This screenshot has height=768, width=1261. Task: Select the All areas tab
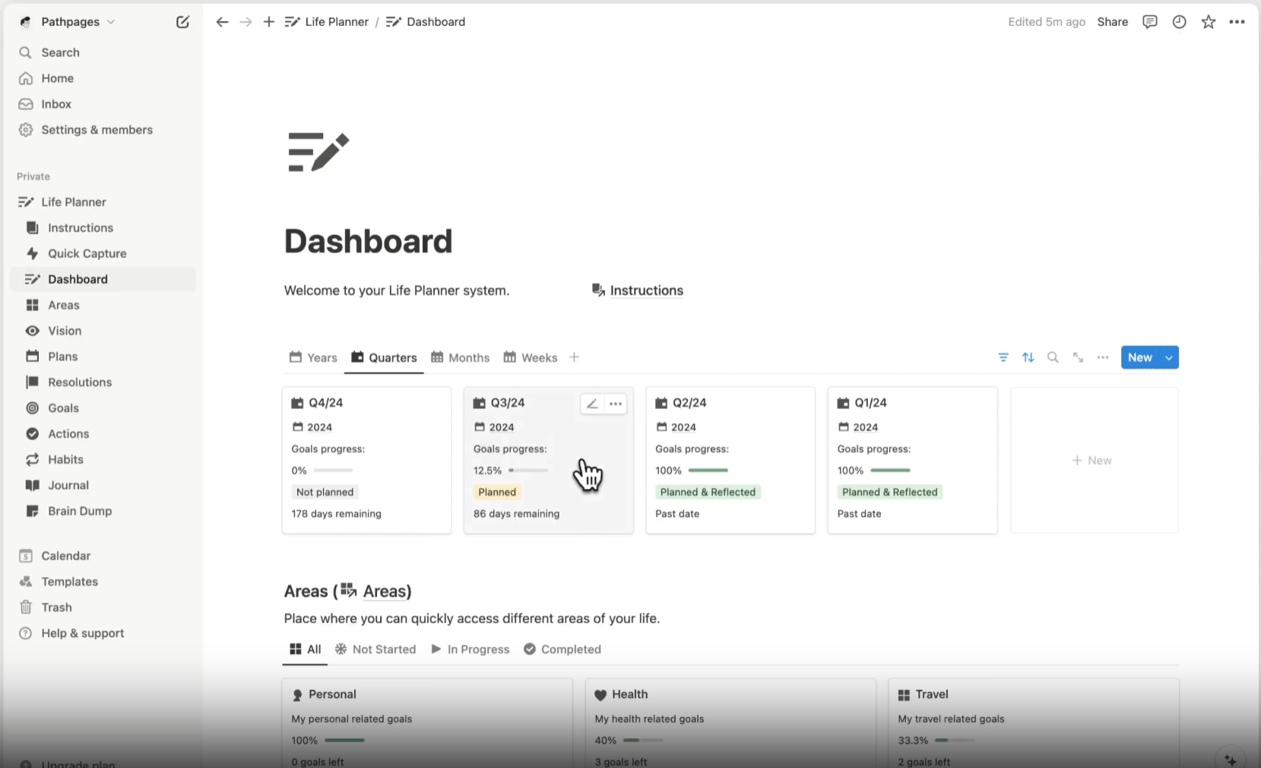[305, 649]
